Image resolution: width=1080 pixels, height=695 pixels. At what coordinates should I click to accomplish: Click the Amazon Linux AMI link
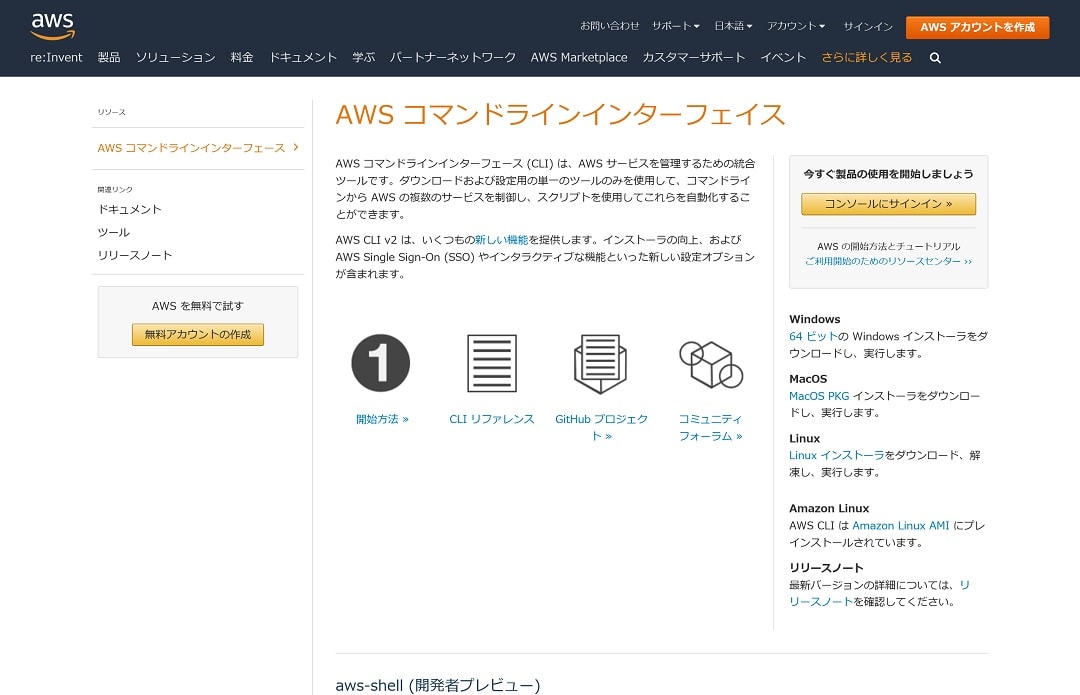click(901, 526)
